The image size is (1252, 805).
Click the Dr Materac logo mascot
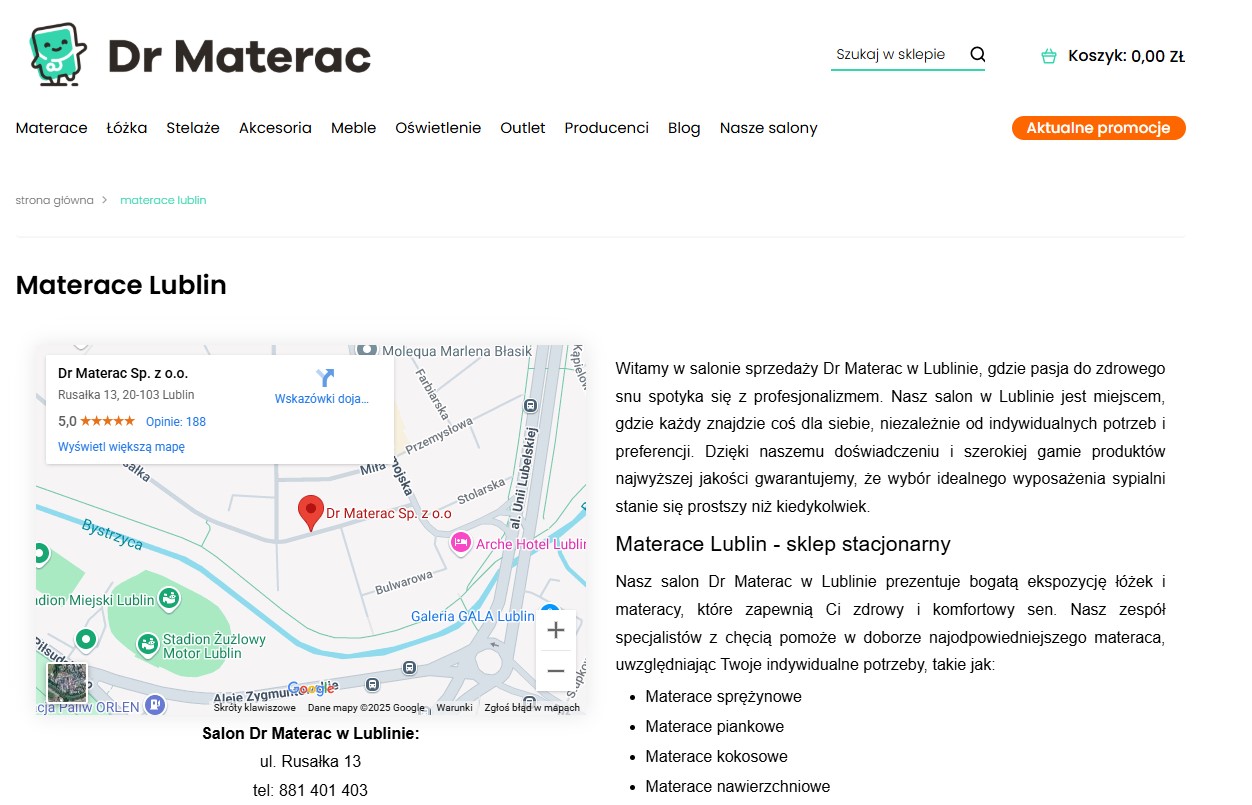pos(58,54)
